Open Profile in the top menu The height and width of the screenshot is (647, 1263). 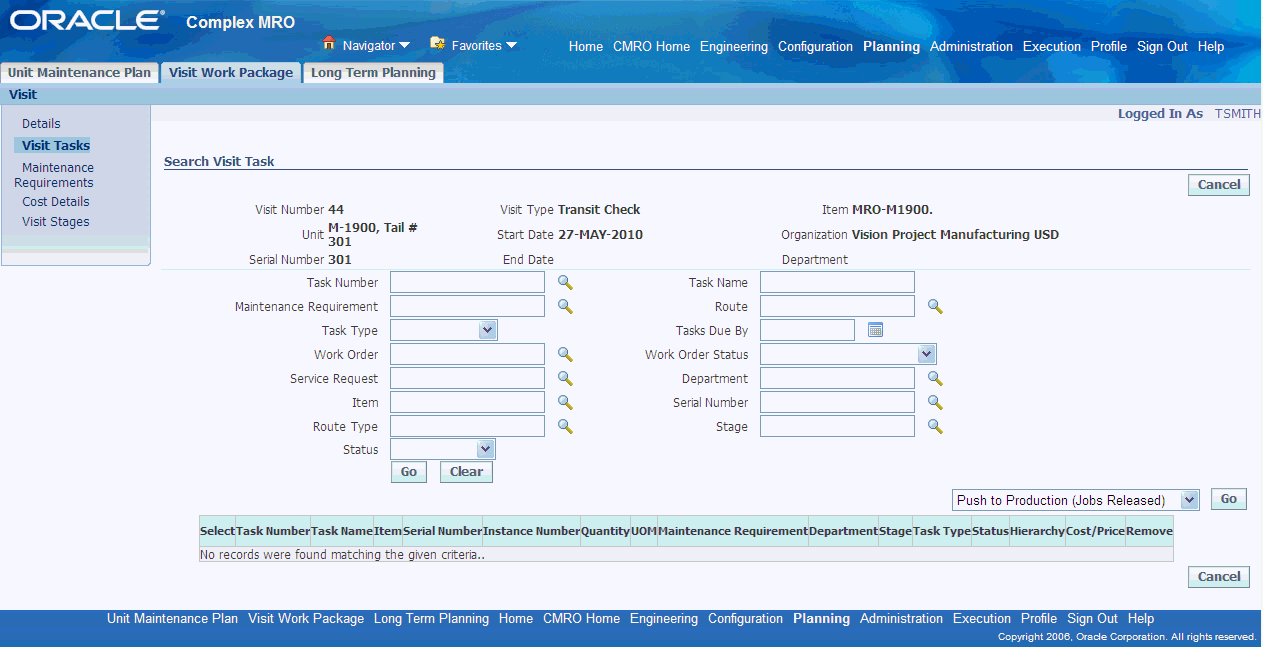tap(1109, 46)
